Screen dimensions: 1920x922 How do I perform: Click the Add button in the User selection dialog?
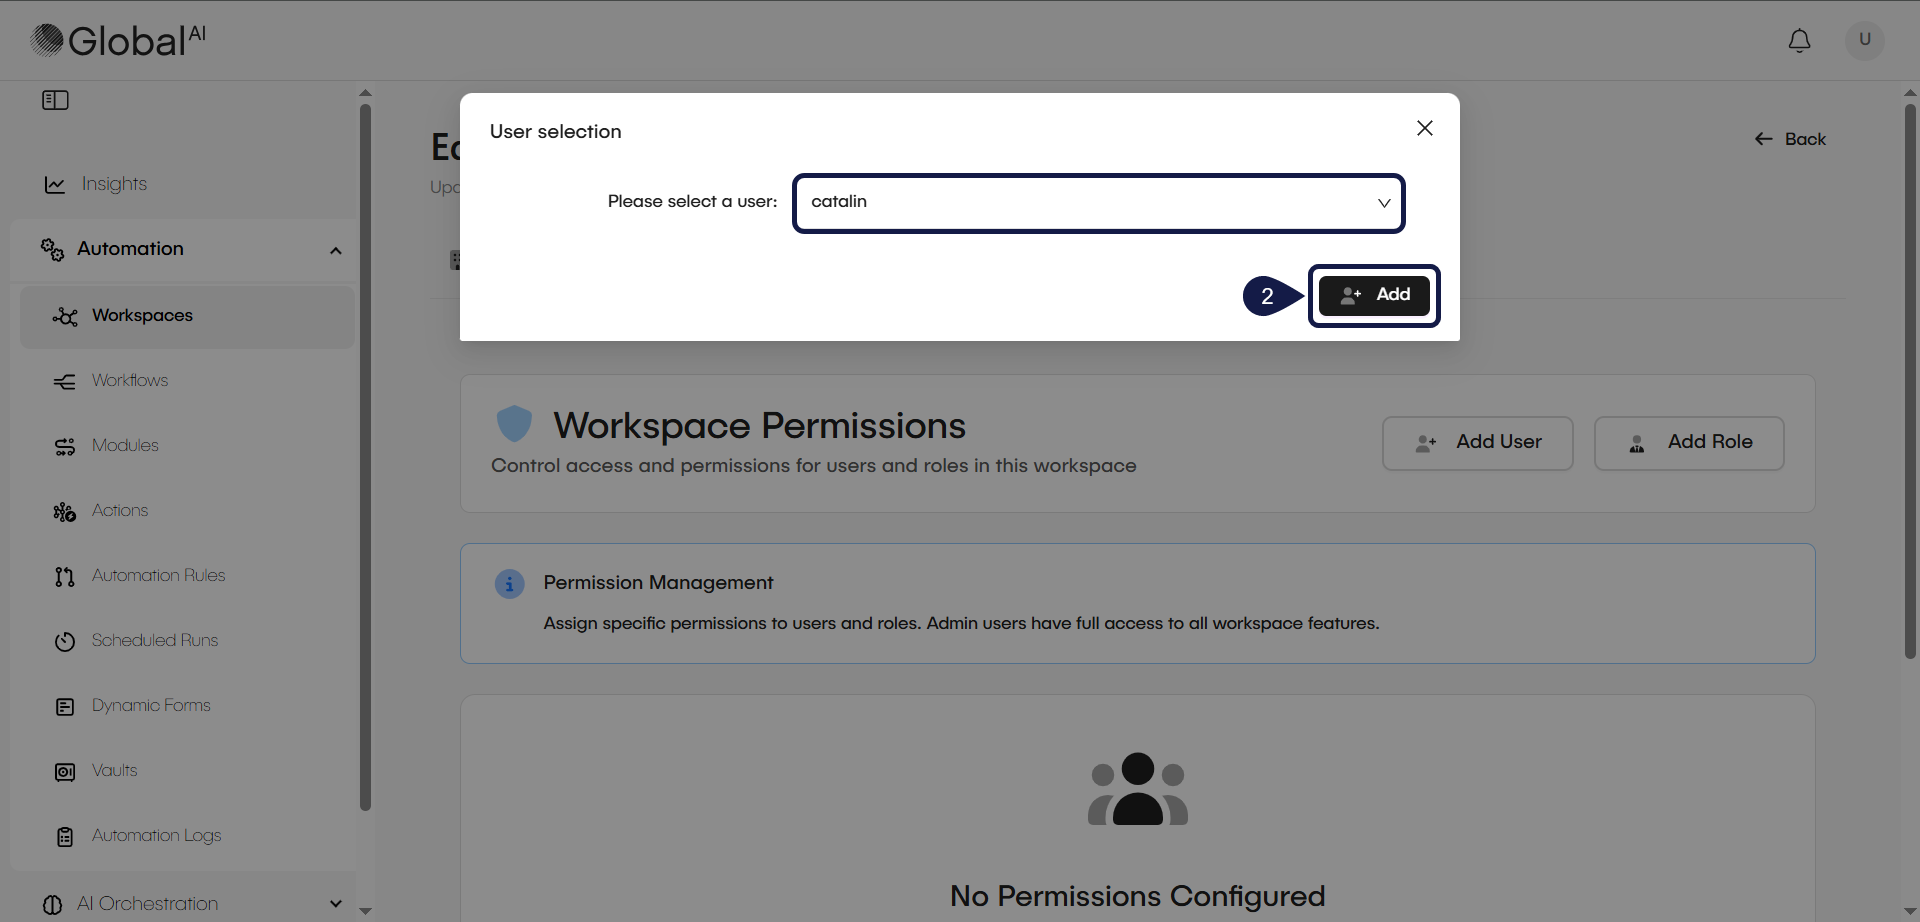pyautogui.click(x=1374, y=295)
